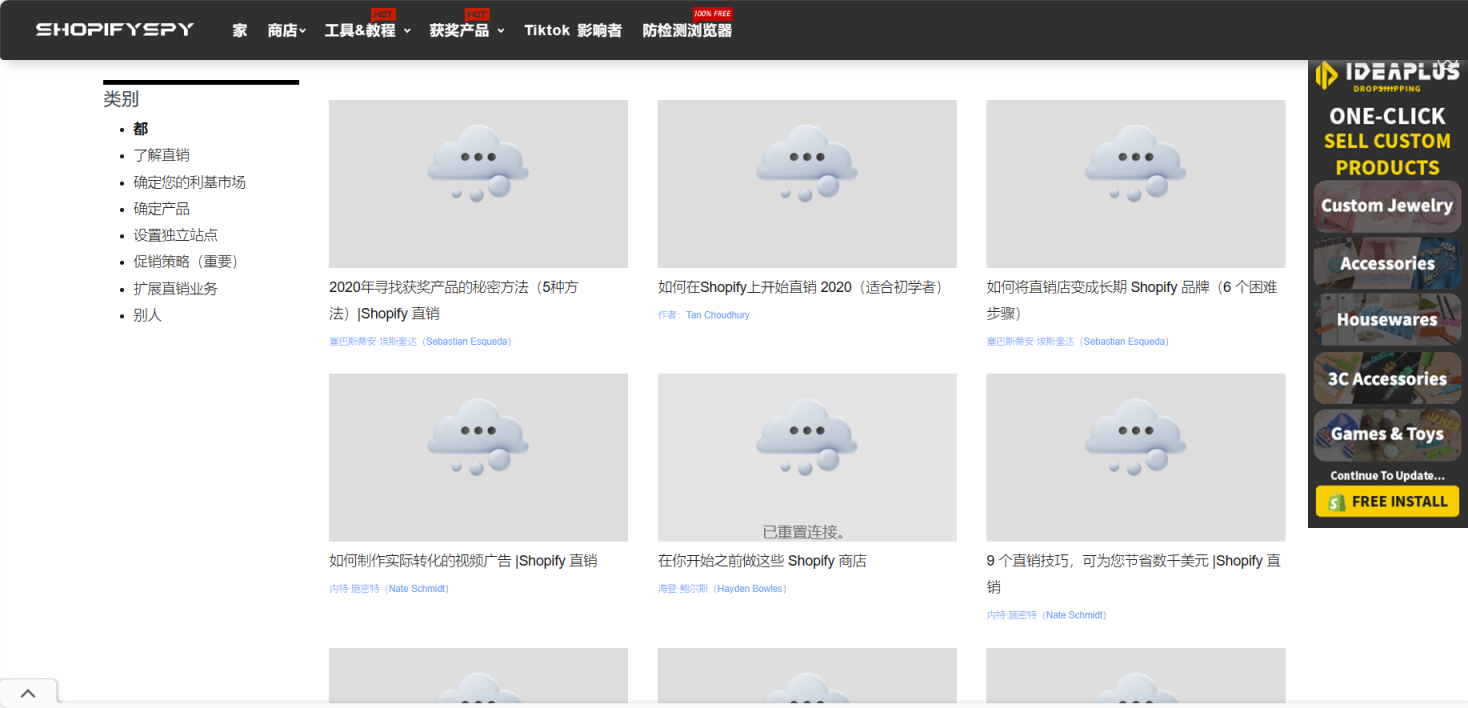
Task: Click author link Tan Choudhury
Action: (717, 315)
